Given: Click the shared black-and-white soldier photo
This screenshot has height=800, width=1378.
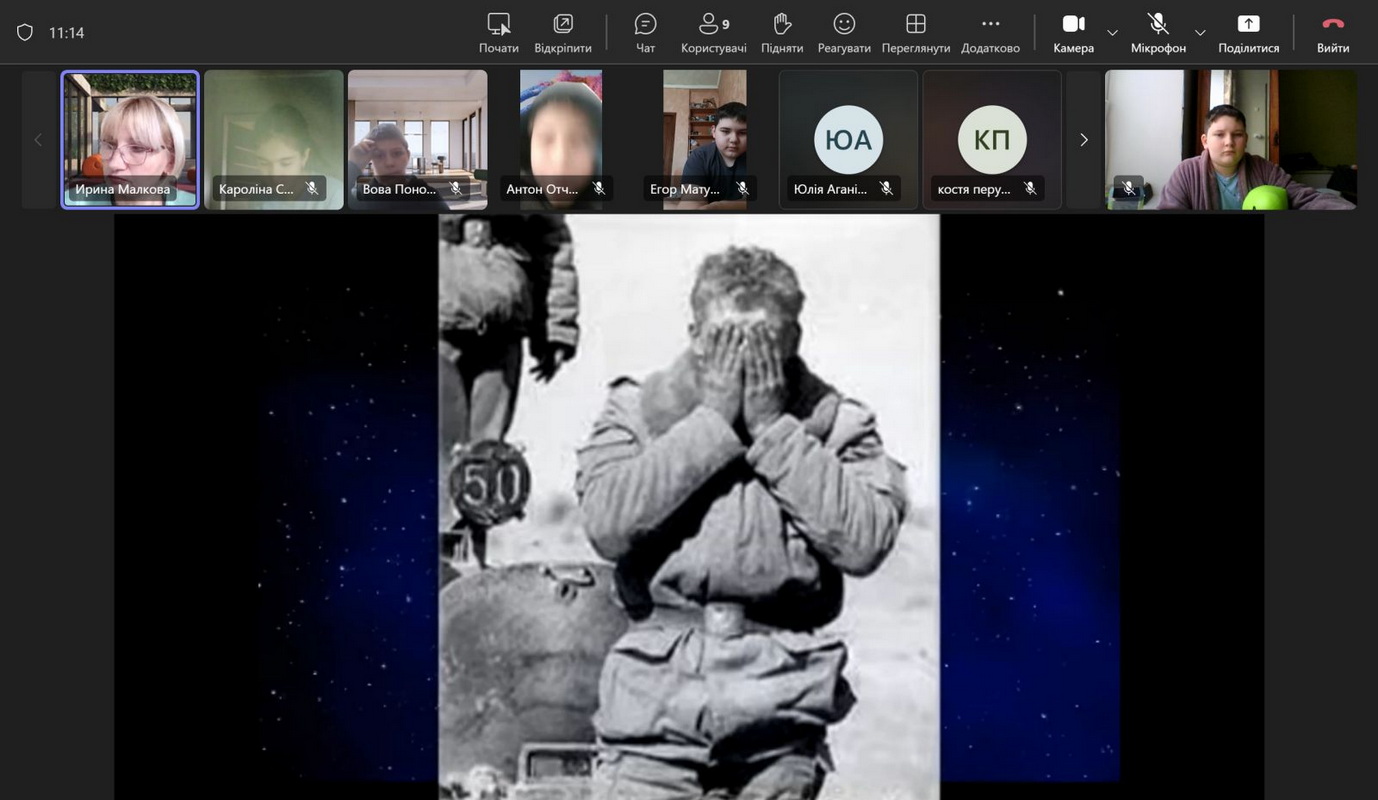Looking at the screenshot, I should pos(689,506).
